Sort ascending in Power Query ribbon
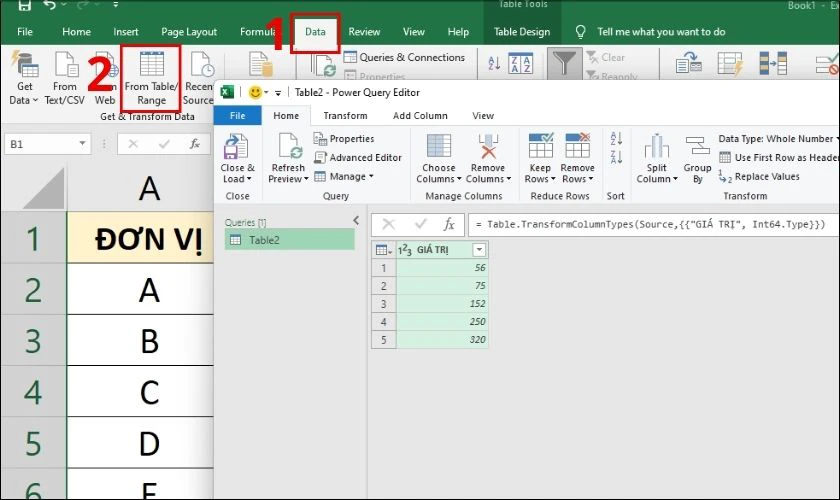Screen dimensions: 840x500 [x=616, y=139]
